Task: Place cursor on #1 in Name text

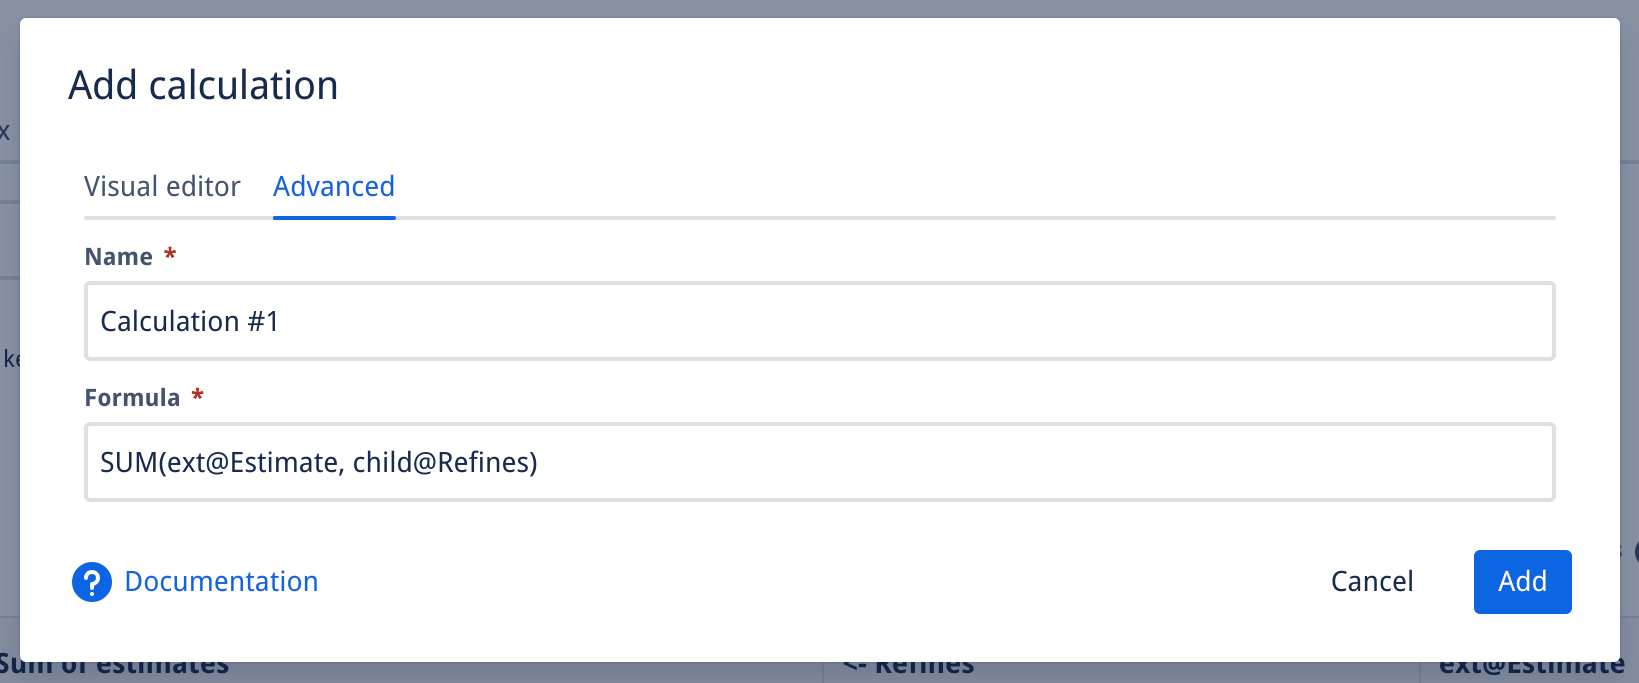Action: 263,322
